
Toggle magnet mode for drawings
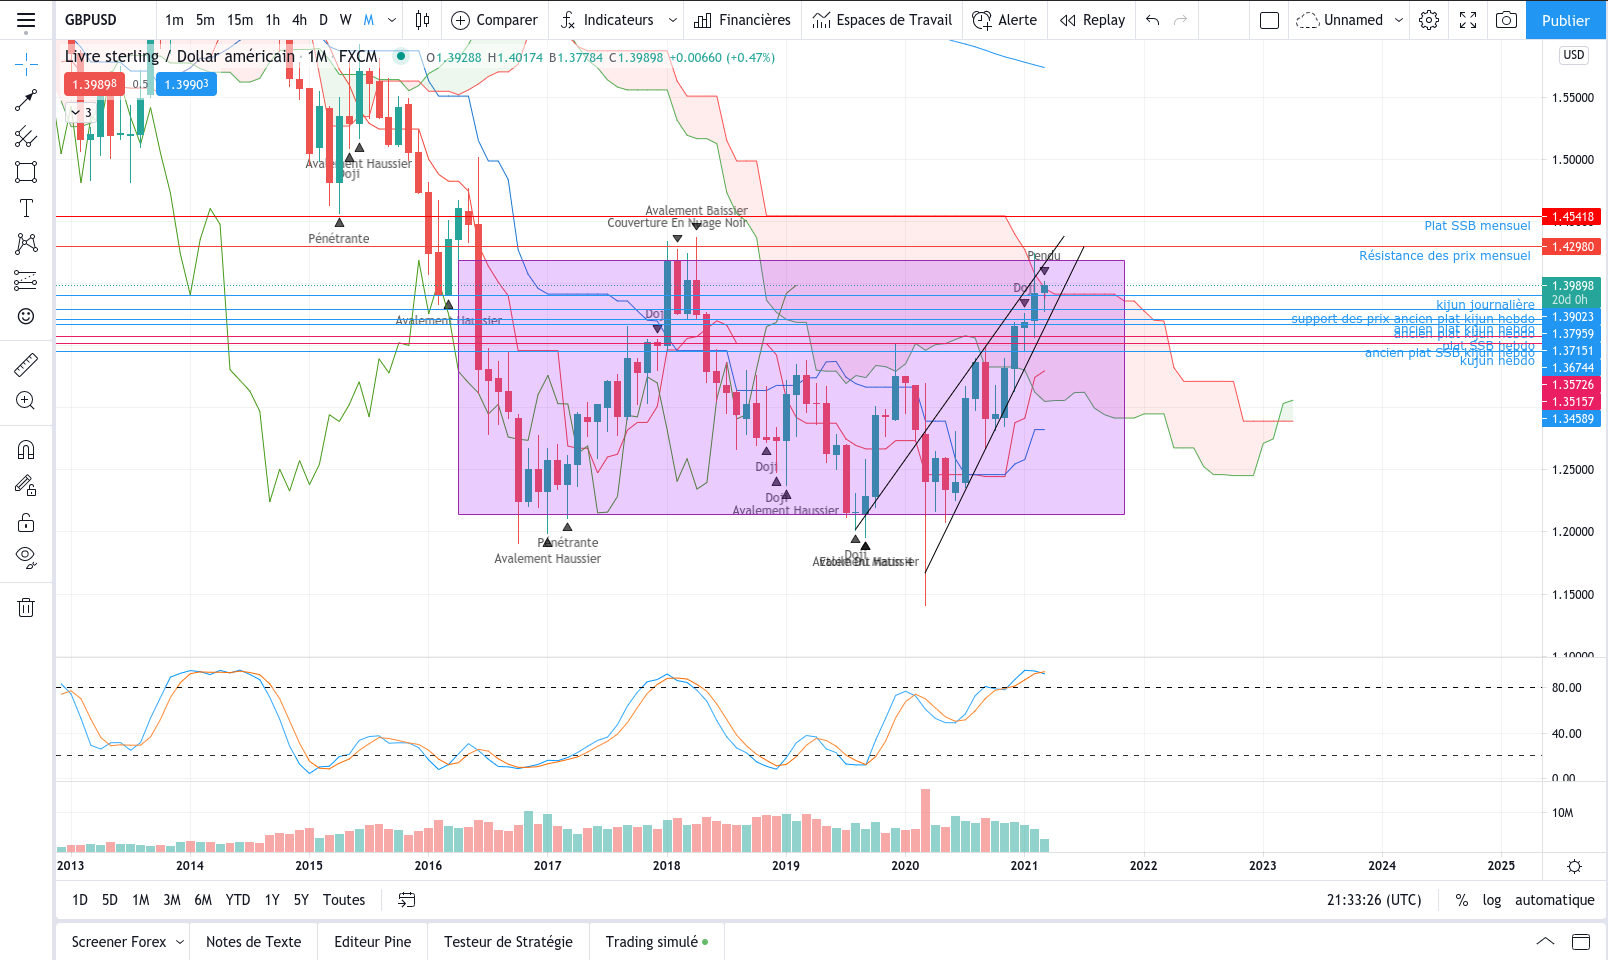(26, 450)
